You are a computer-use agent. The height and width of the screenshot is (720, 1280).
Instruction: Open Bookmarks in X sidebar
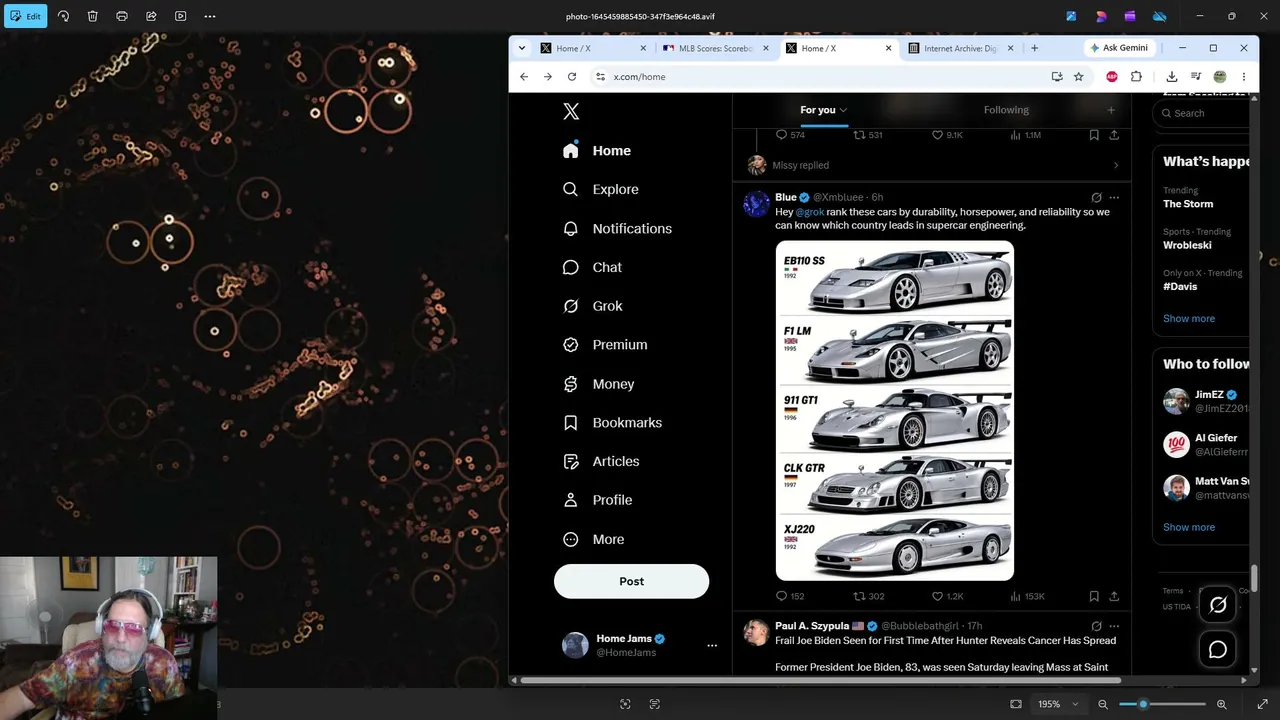612,423
